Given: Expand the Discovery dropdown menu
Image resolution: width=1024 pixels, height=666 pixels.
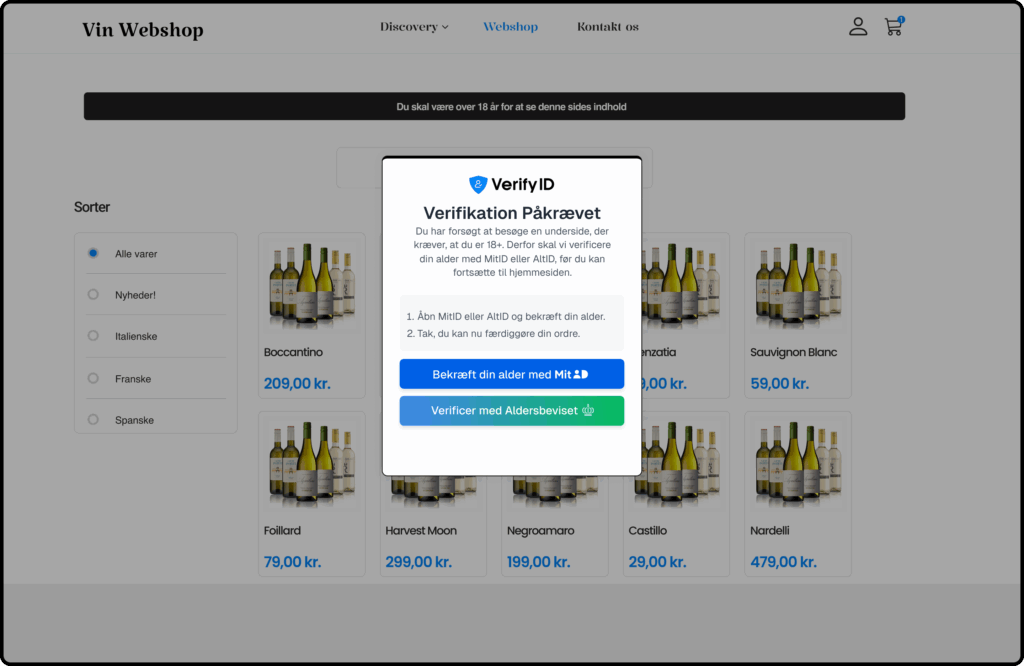Looking at the screenshot, I should (414, 27).
